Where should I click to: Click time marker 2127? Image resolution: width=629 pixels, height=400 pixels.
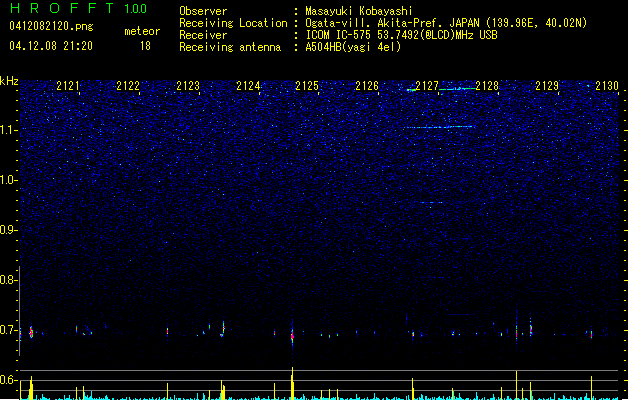coord(427,86)
